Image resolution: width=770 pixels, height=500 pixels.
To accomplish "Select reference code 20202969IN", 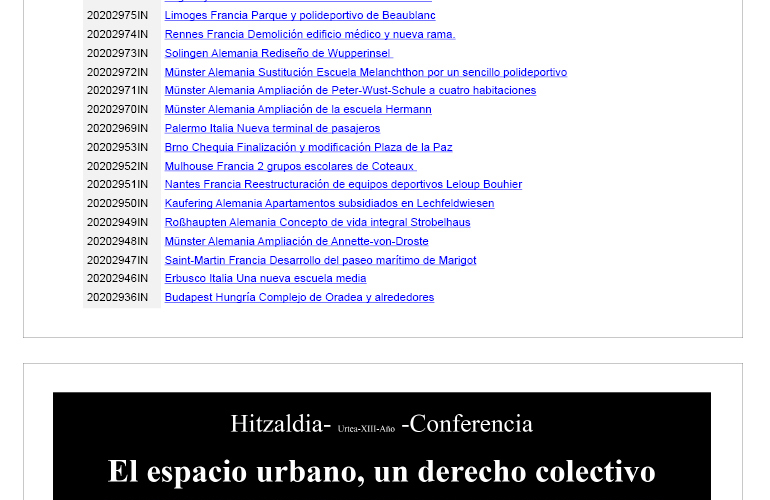I will pos(117,128).
